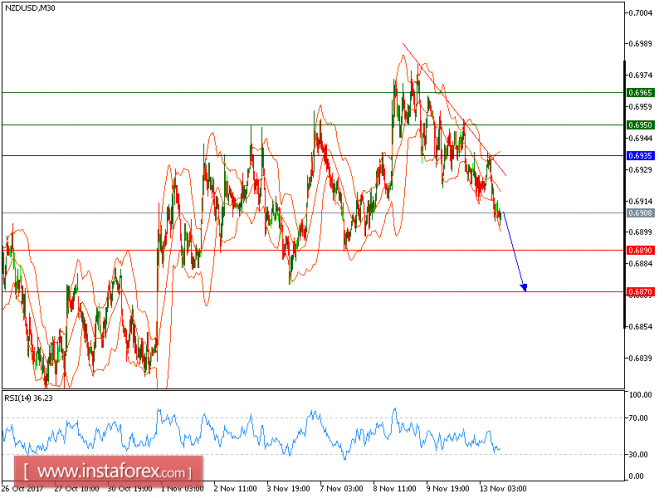The image size is (664, 498).
Task: Click the 0.6914 price axis value
Action: [x=641, y=202]
